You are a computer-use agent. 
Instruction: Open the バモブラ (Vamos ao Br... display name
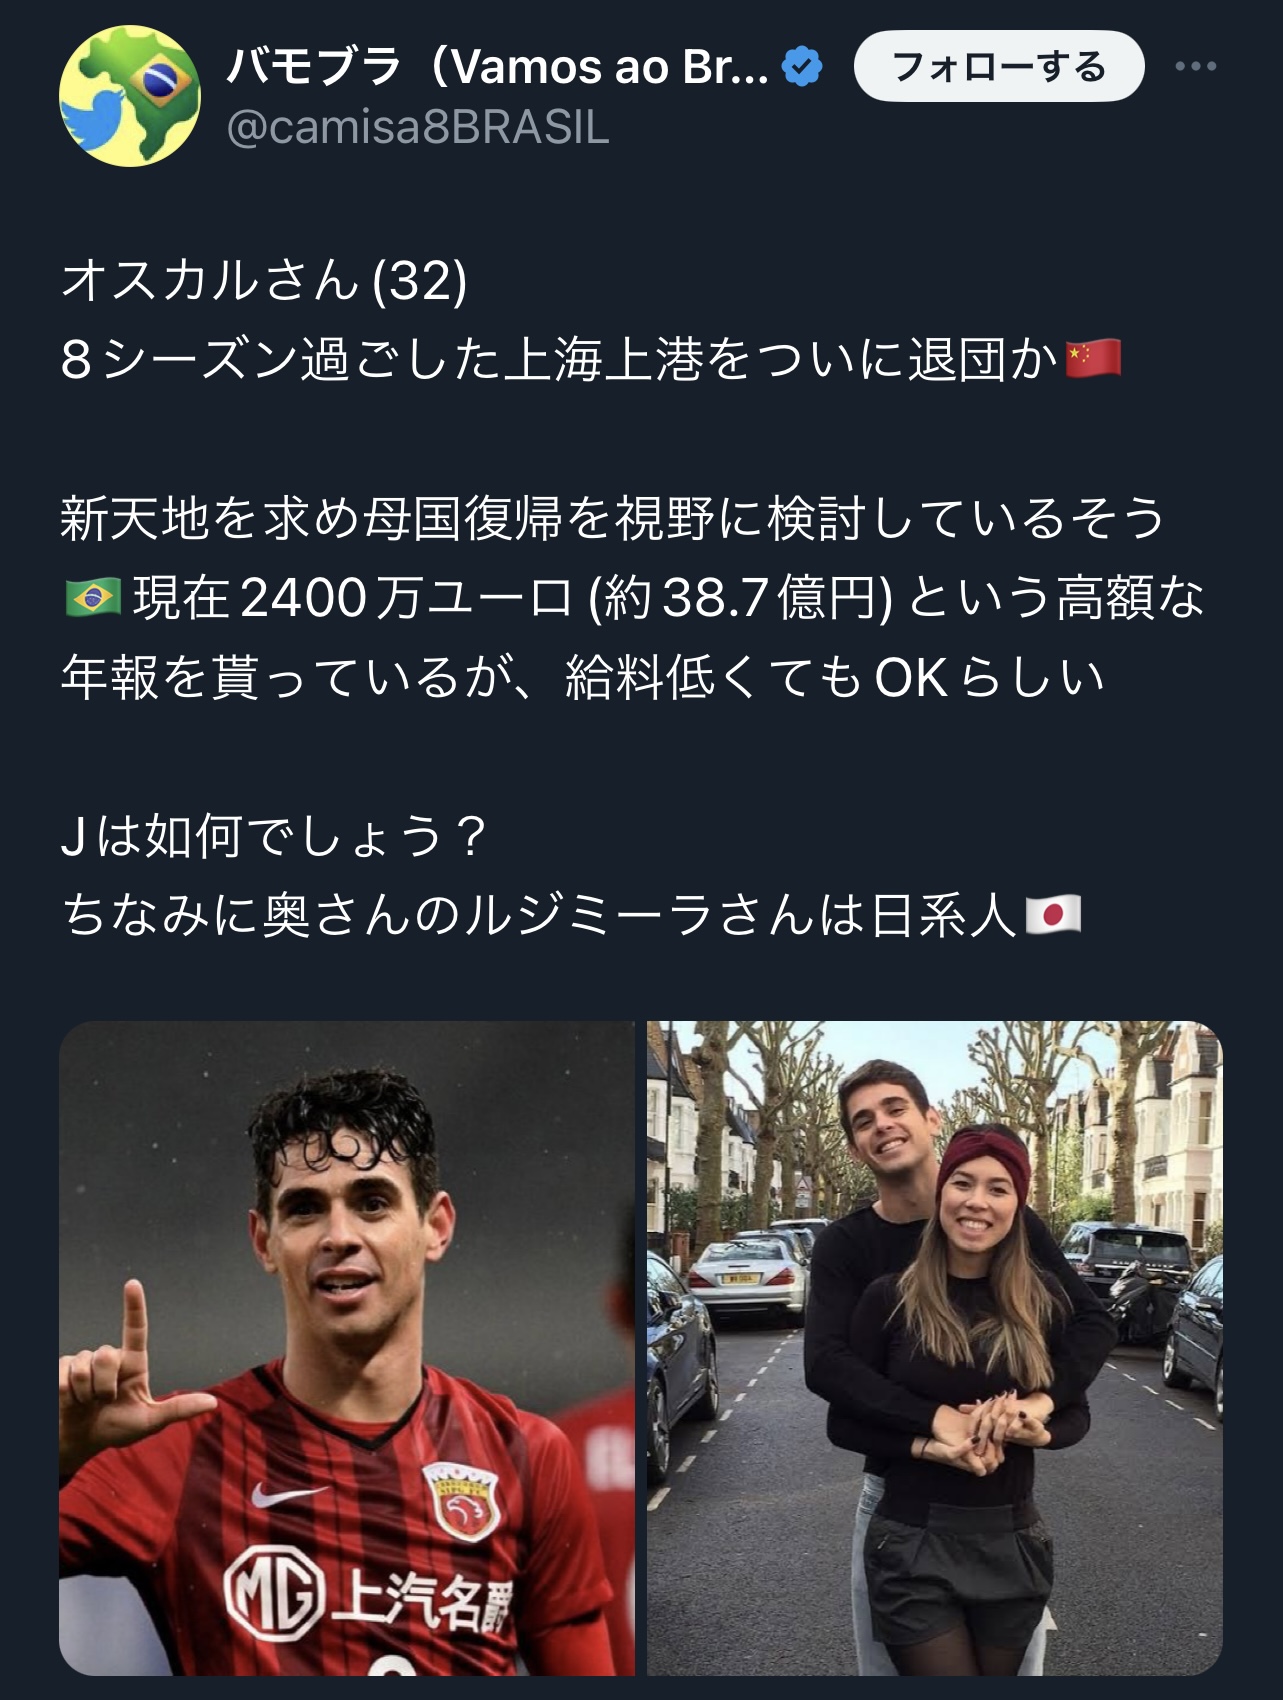pos(498,67)
